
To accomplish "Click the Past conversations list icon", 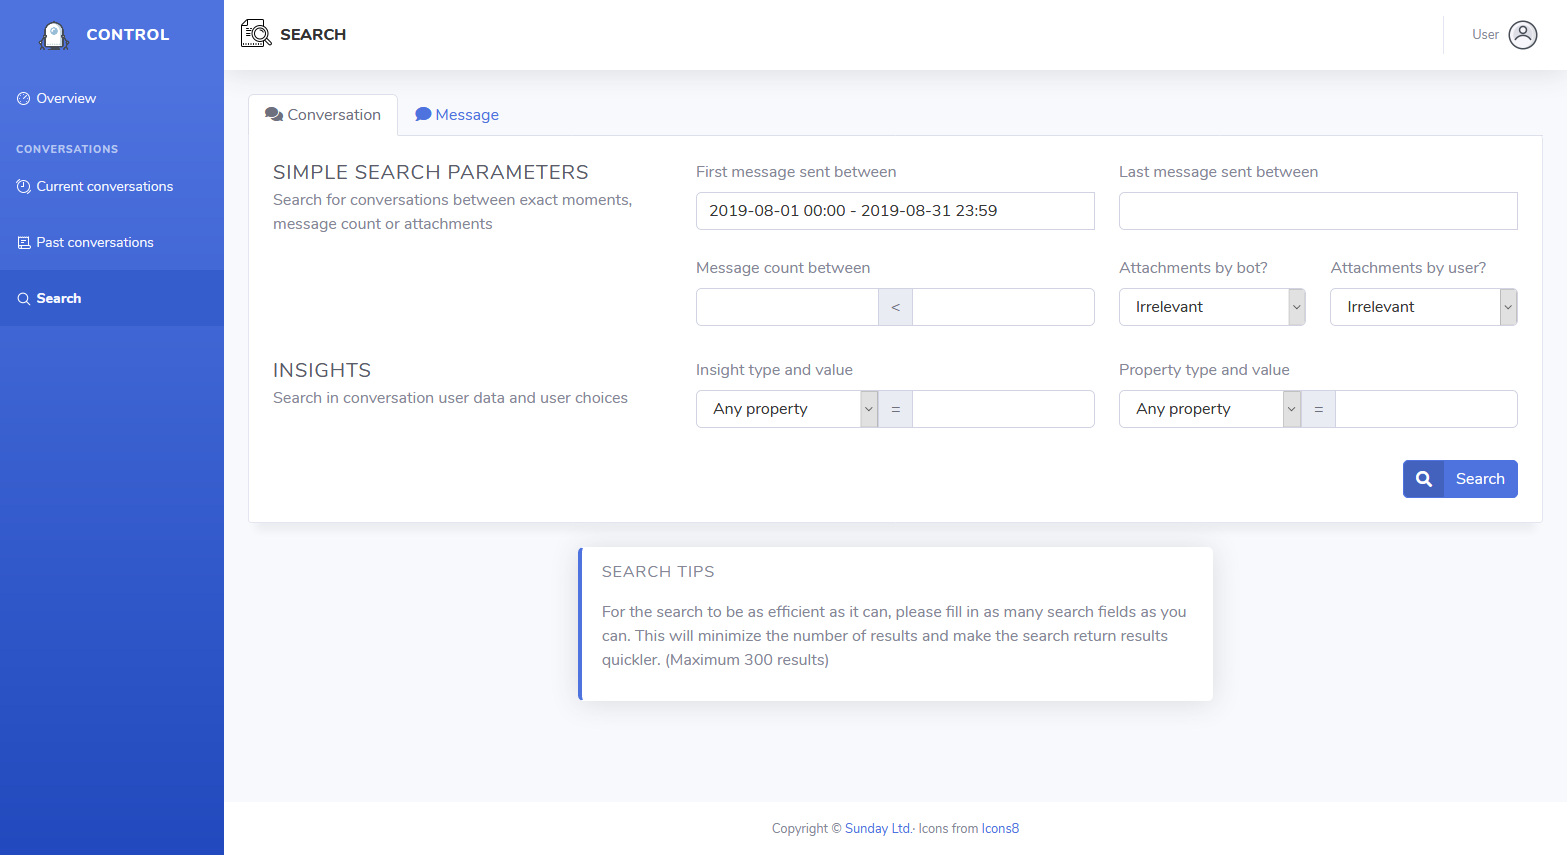I will pyautogui.click(x=23, y=242).
